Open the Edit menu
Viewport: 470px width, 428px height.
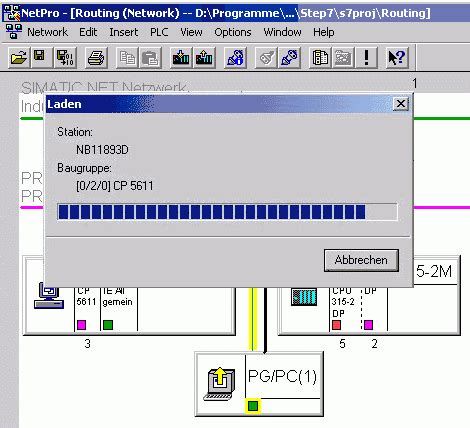click(88, 32)
